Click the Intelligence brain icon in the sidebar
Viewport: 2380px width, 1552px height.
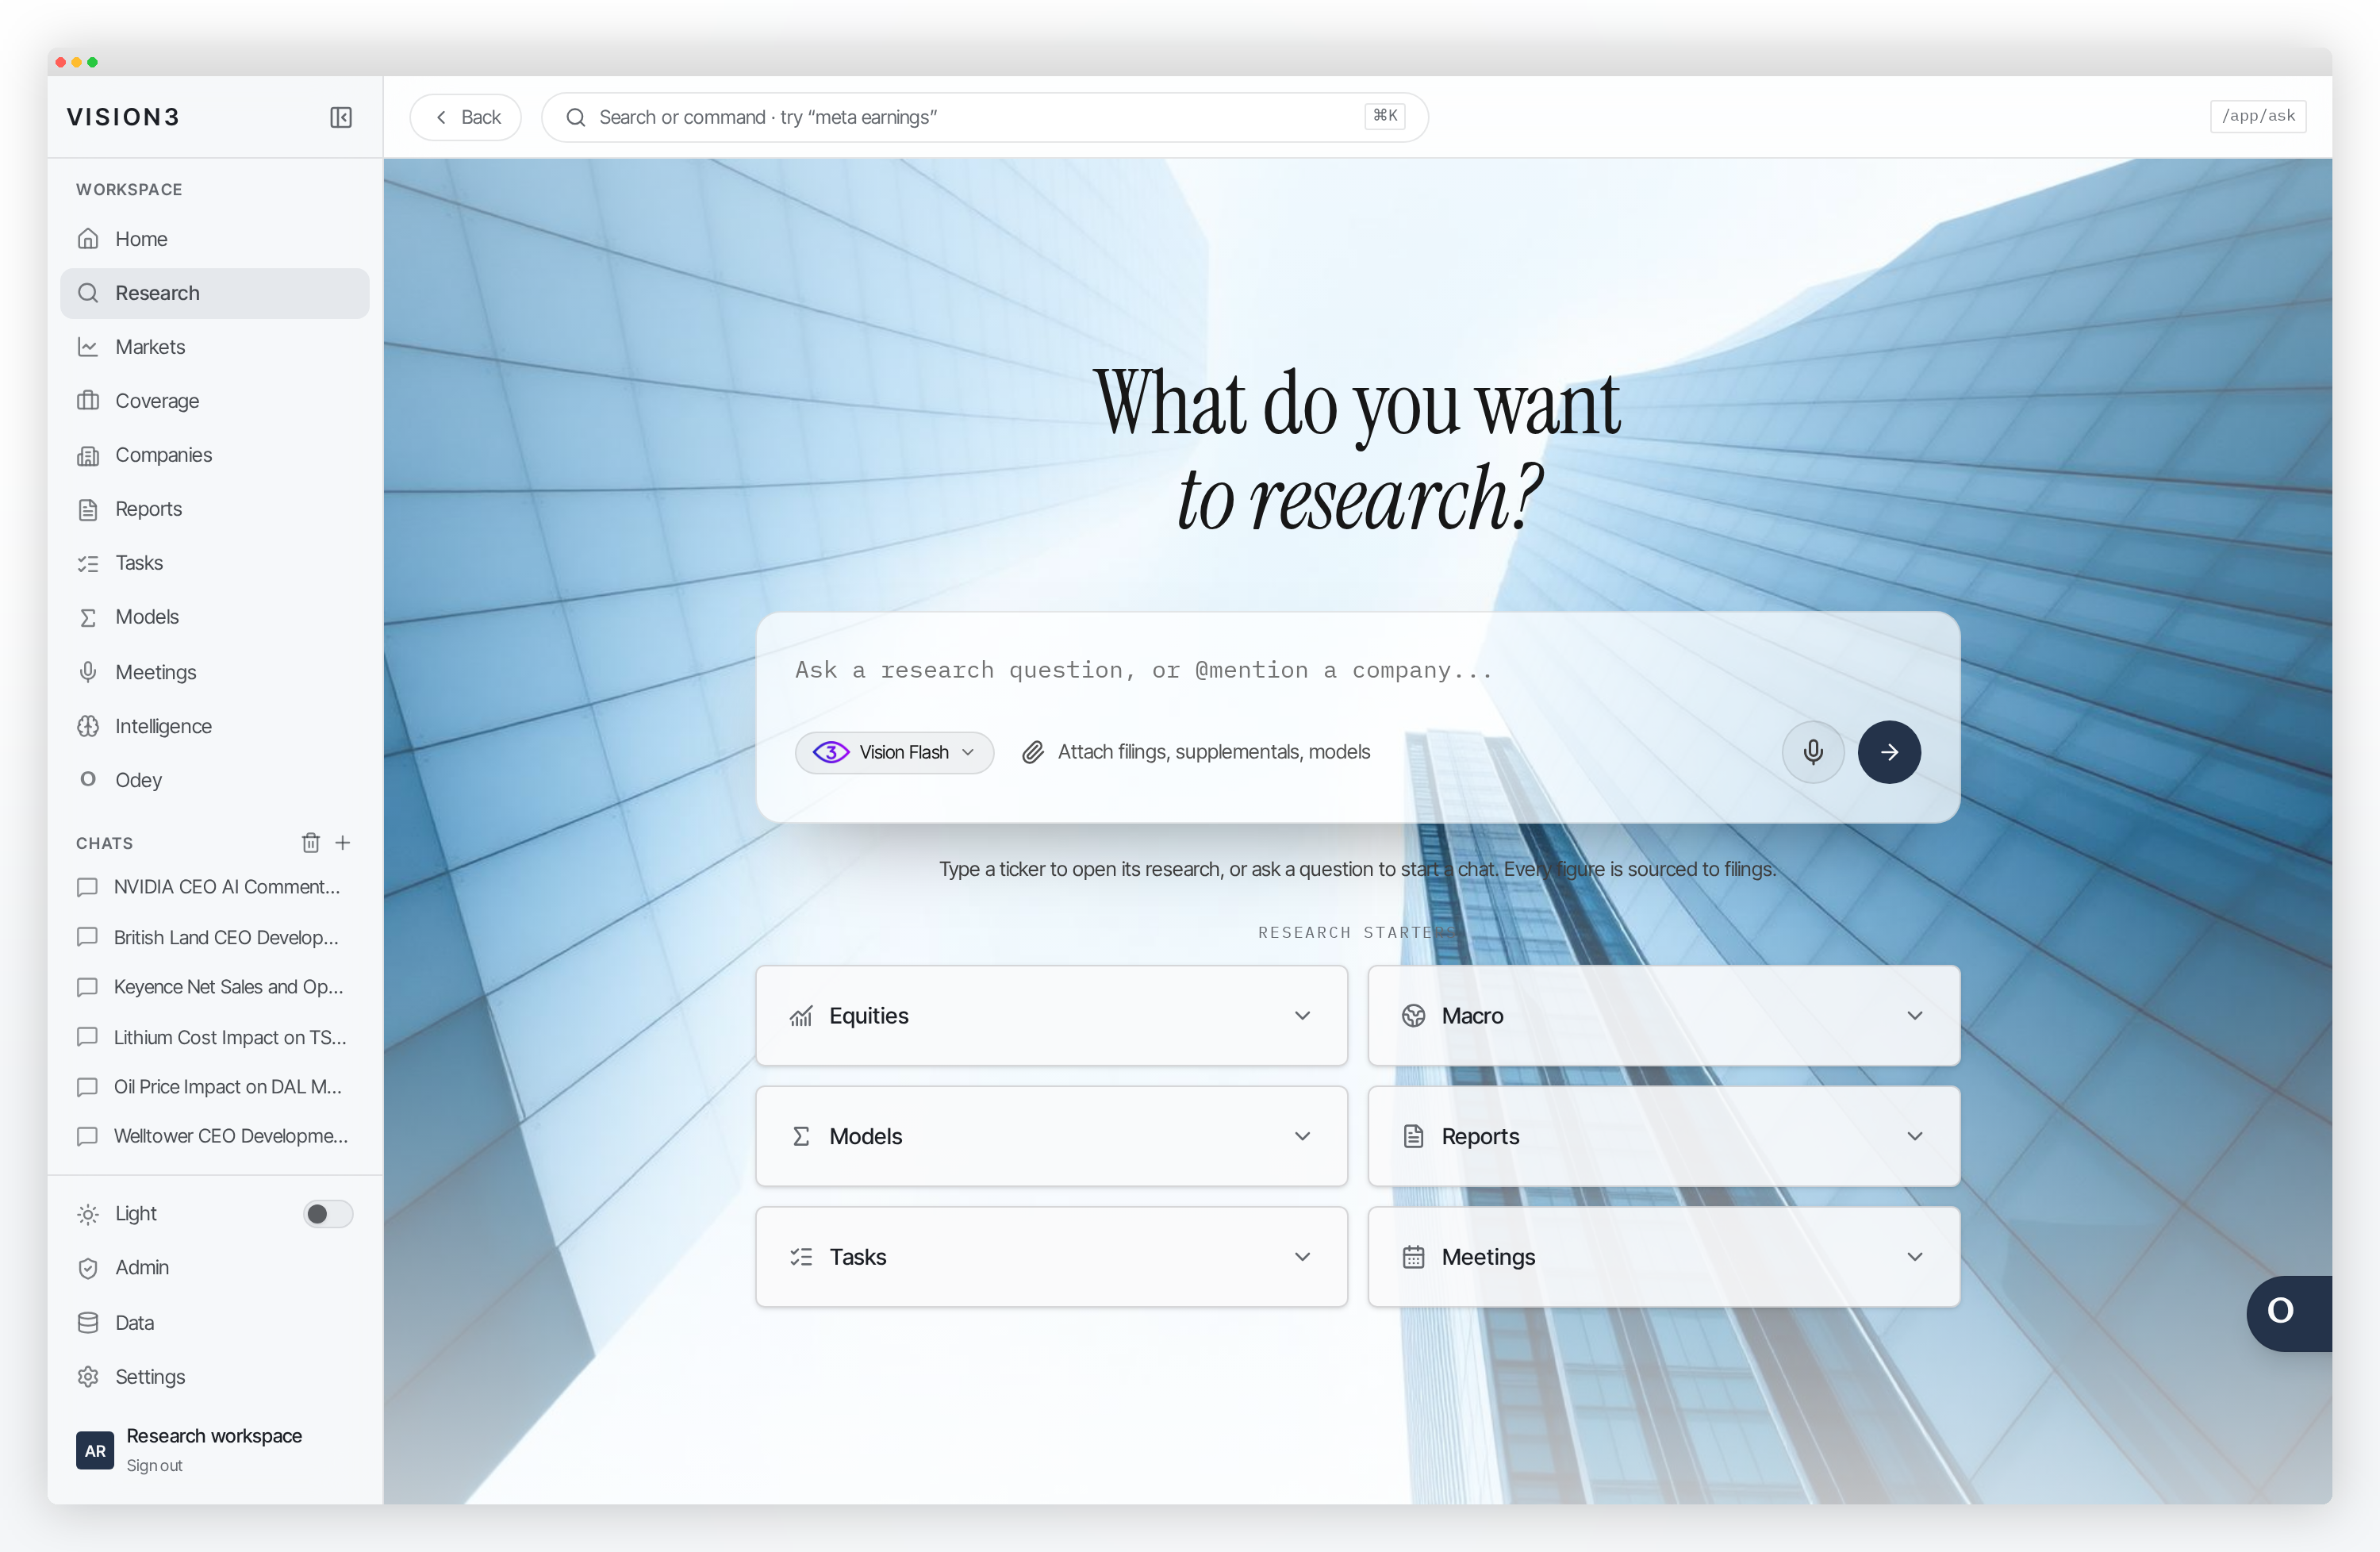click(x=88, y=726)
